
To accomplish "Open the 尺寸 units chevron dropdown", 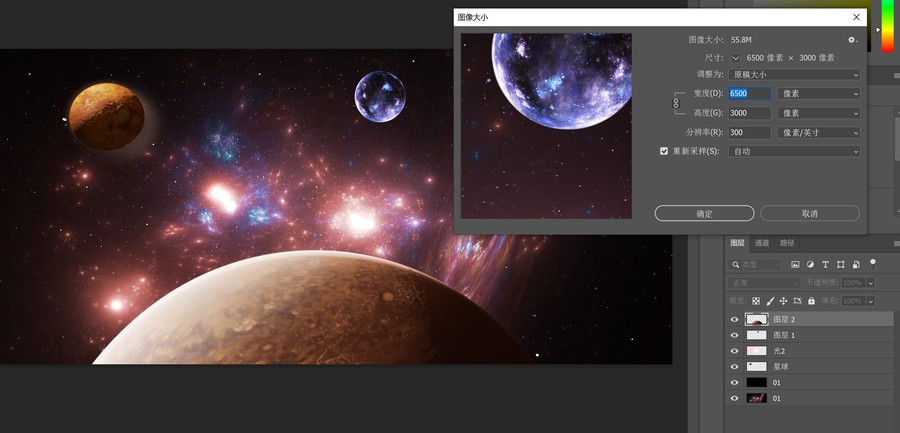I will point(736,58).
